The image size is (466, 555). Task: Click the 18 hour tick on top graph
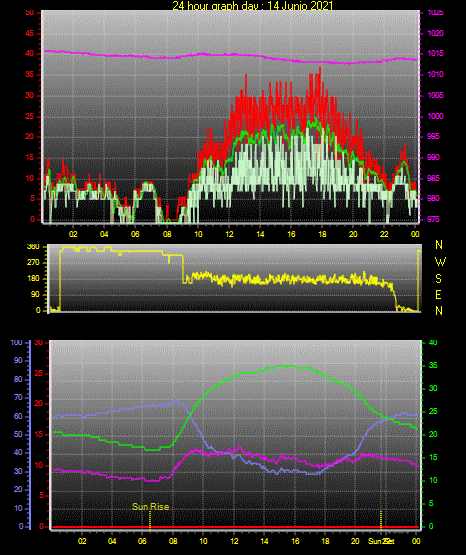tap(322, 234)
